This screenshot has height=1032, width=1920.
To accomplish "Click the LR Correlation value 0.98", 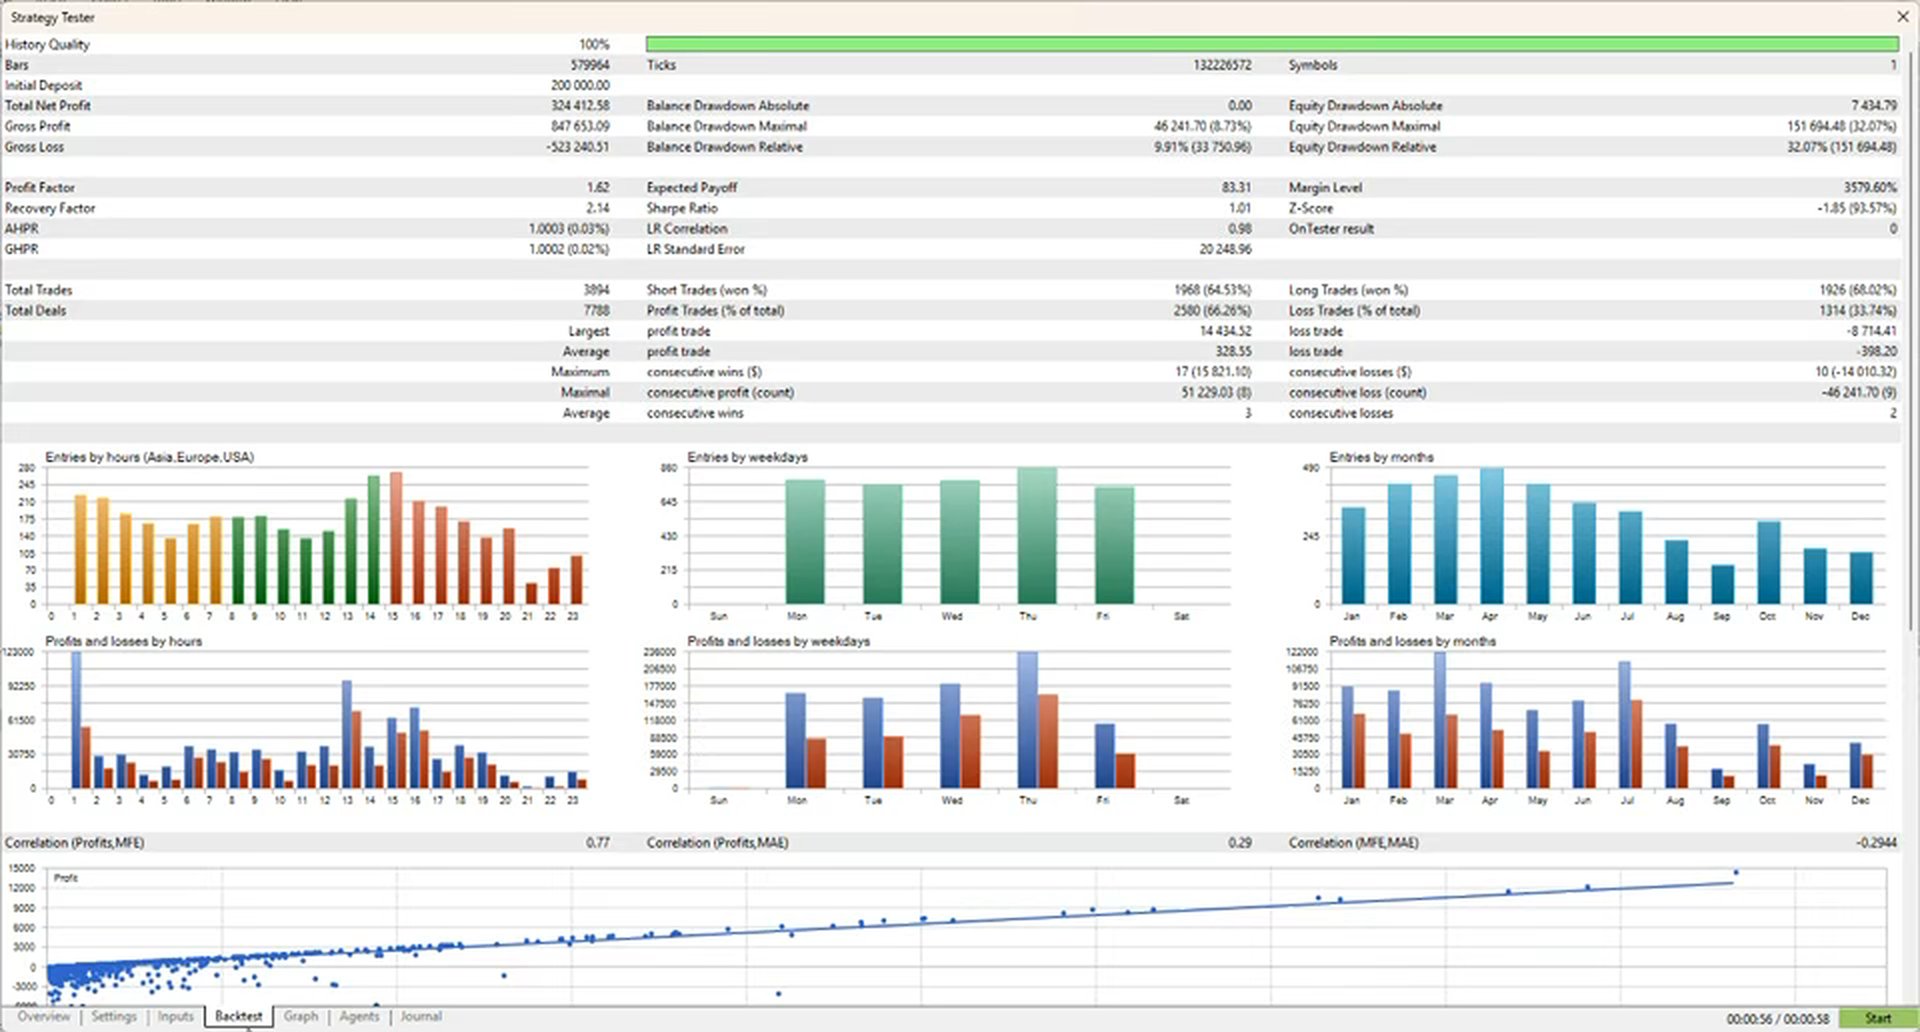I will click(x=1240, y=229).
